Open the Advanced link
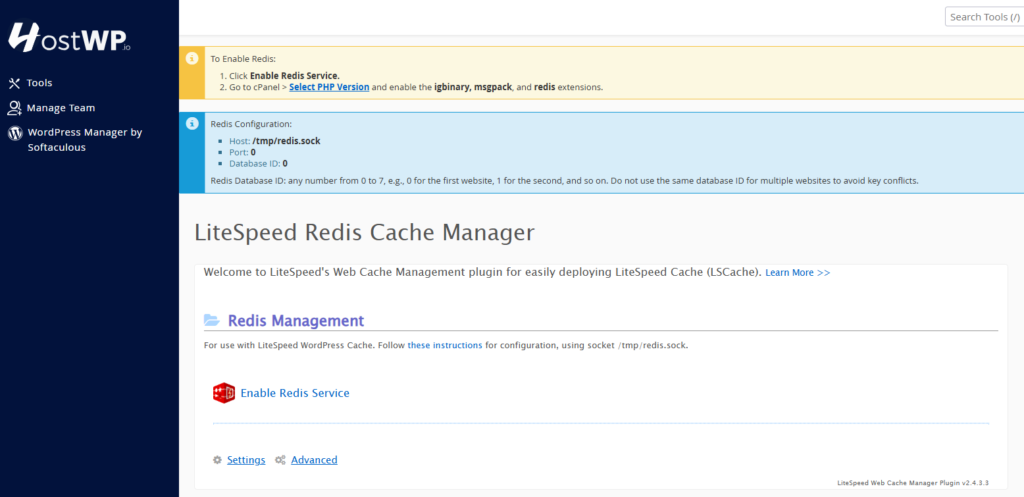 click(314, 460)
